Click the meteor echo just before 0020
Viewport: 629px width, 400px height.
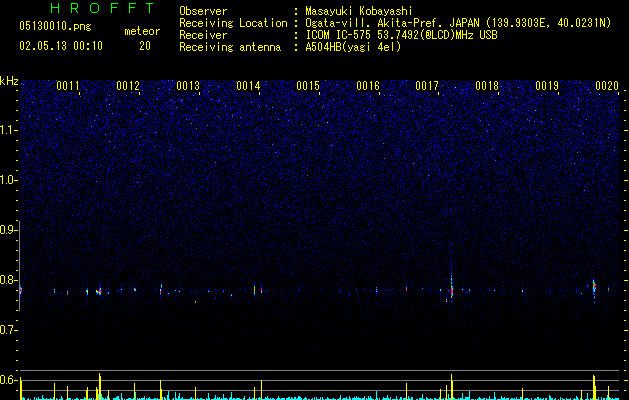pos(594,288)
